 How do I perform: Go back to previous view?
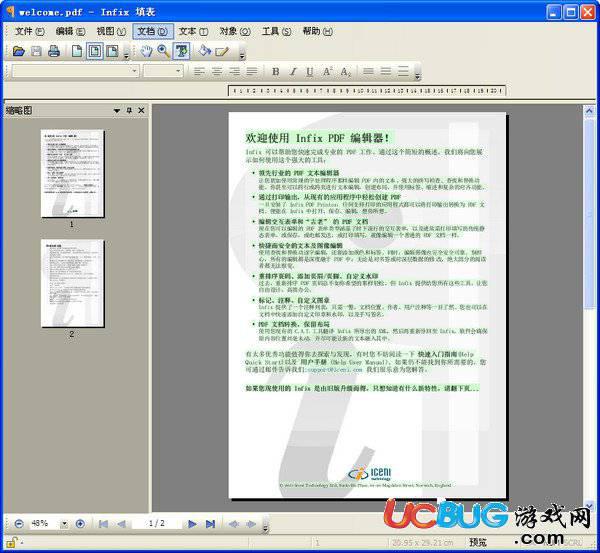coord(233,524)
